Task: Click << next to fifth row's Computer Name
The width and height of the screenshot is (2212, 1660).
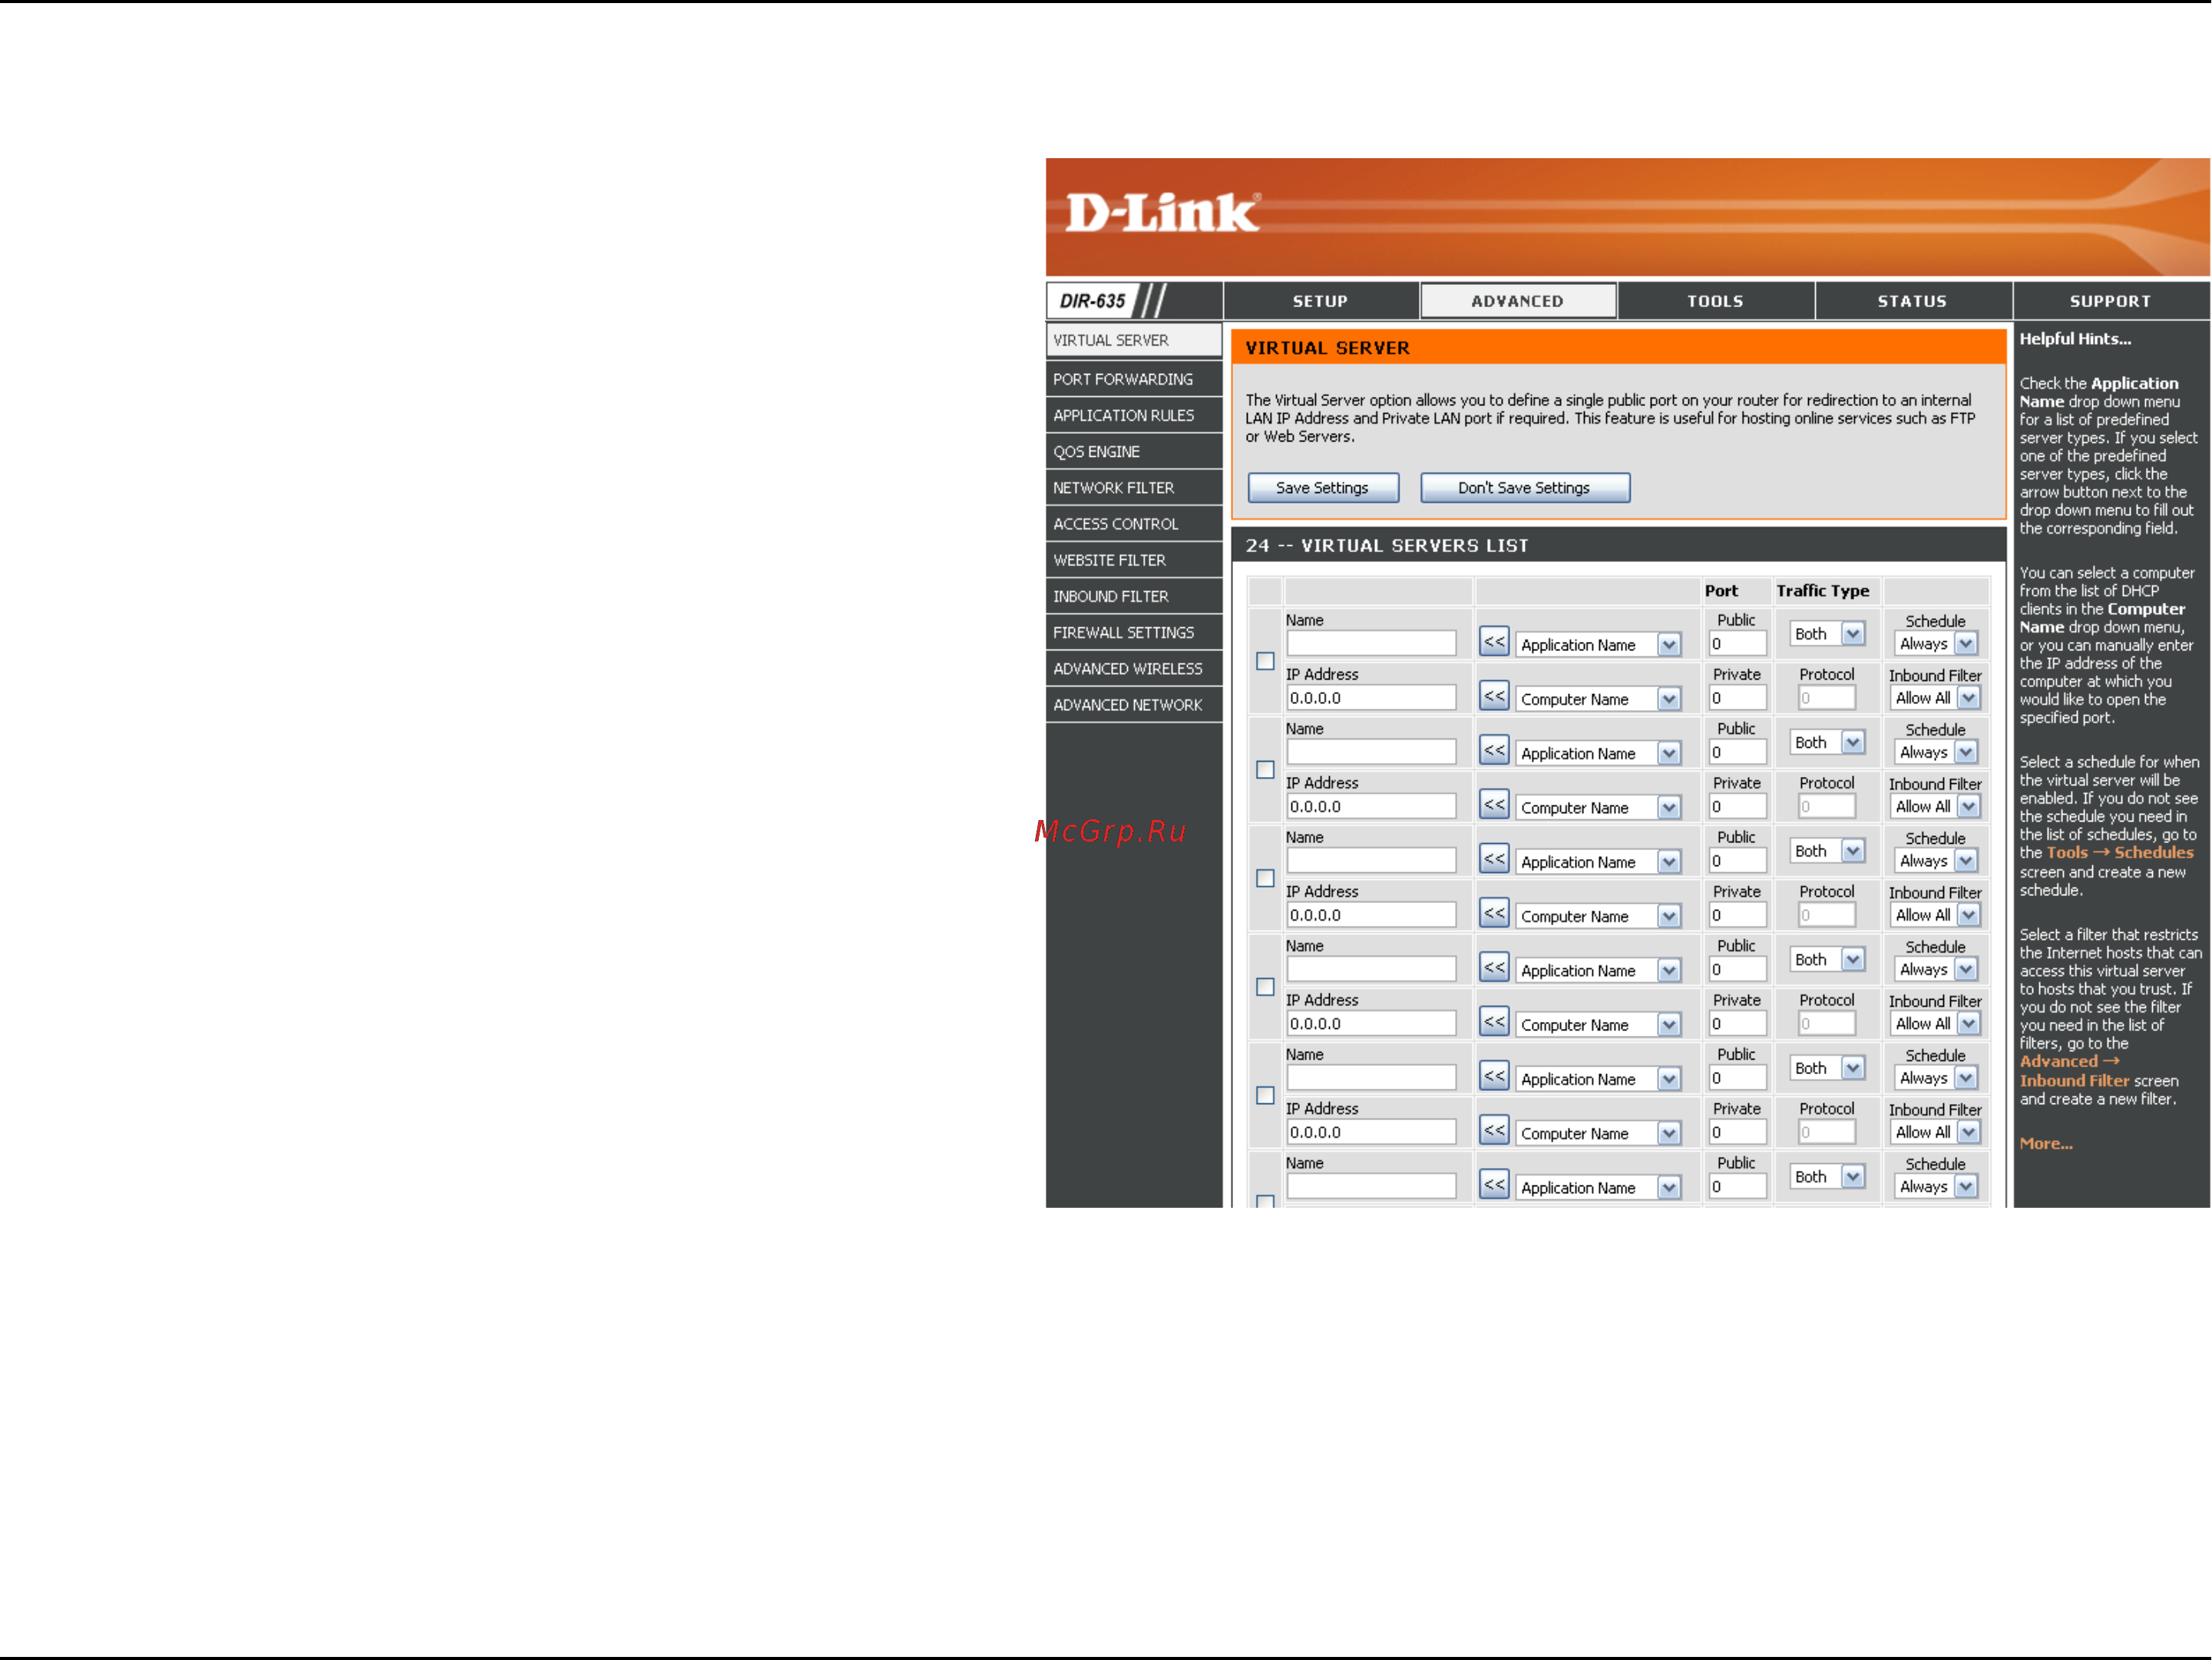Action: tap(1494, 1131)
